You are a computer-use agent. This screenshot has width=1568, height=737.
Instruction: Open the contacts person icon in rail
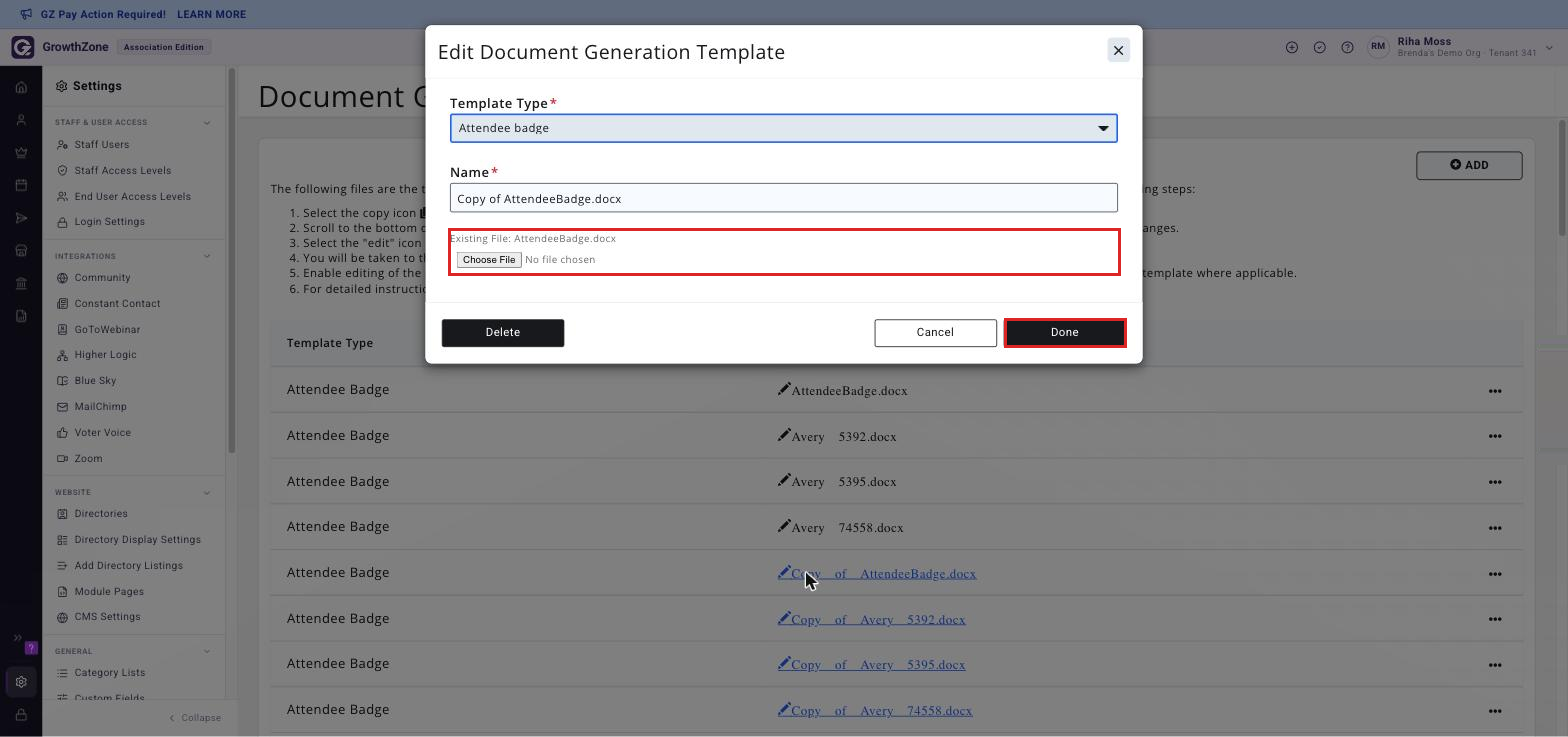[x=21, y=120]
